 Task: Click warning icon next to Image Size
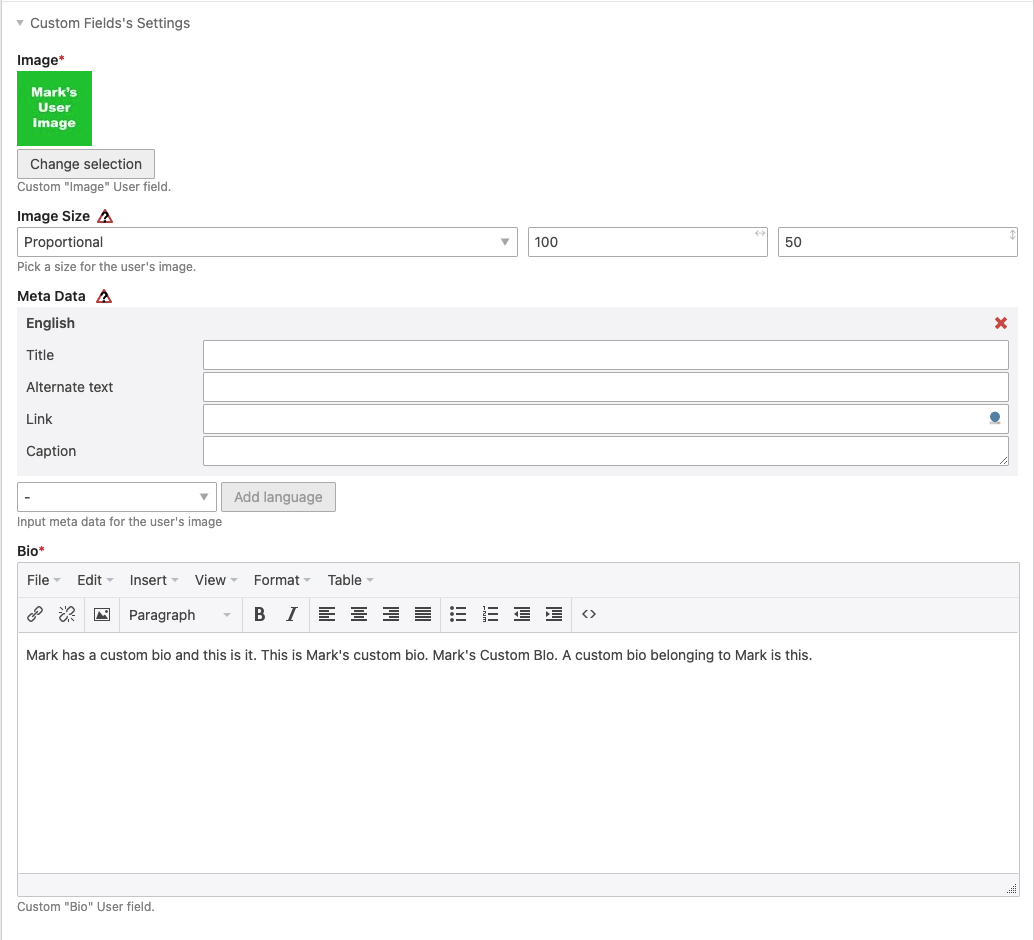pos(105,216)
